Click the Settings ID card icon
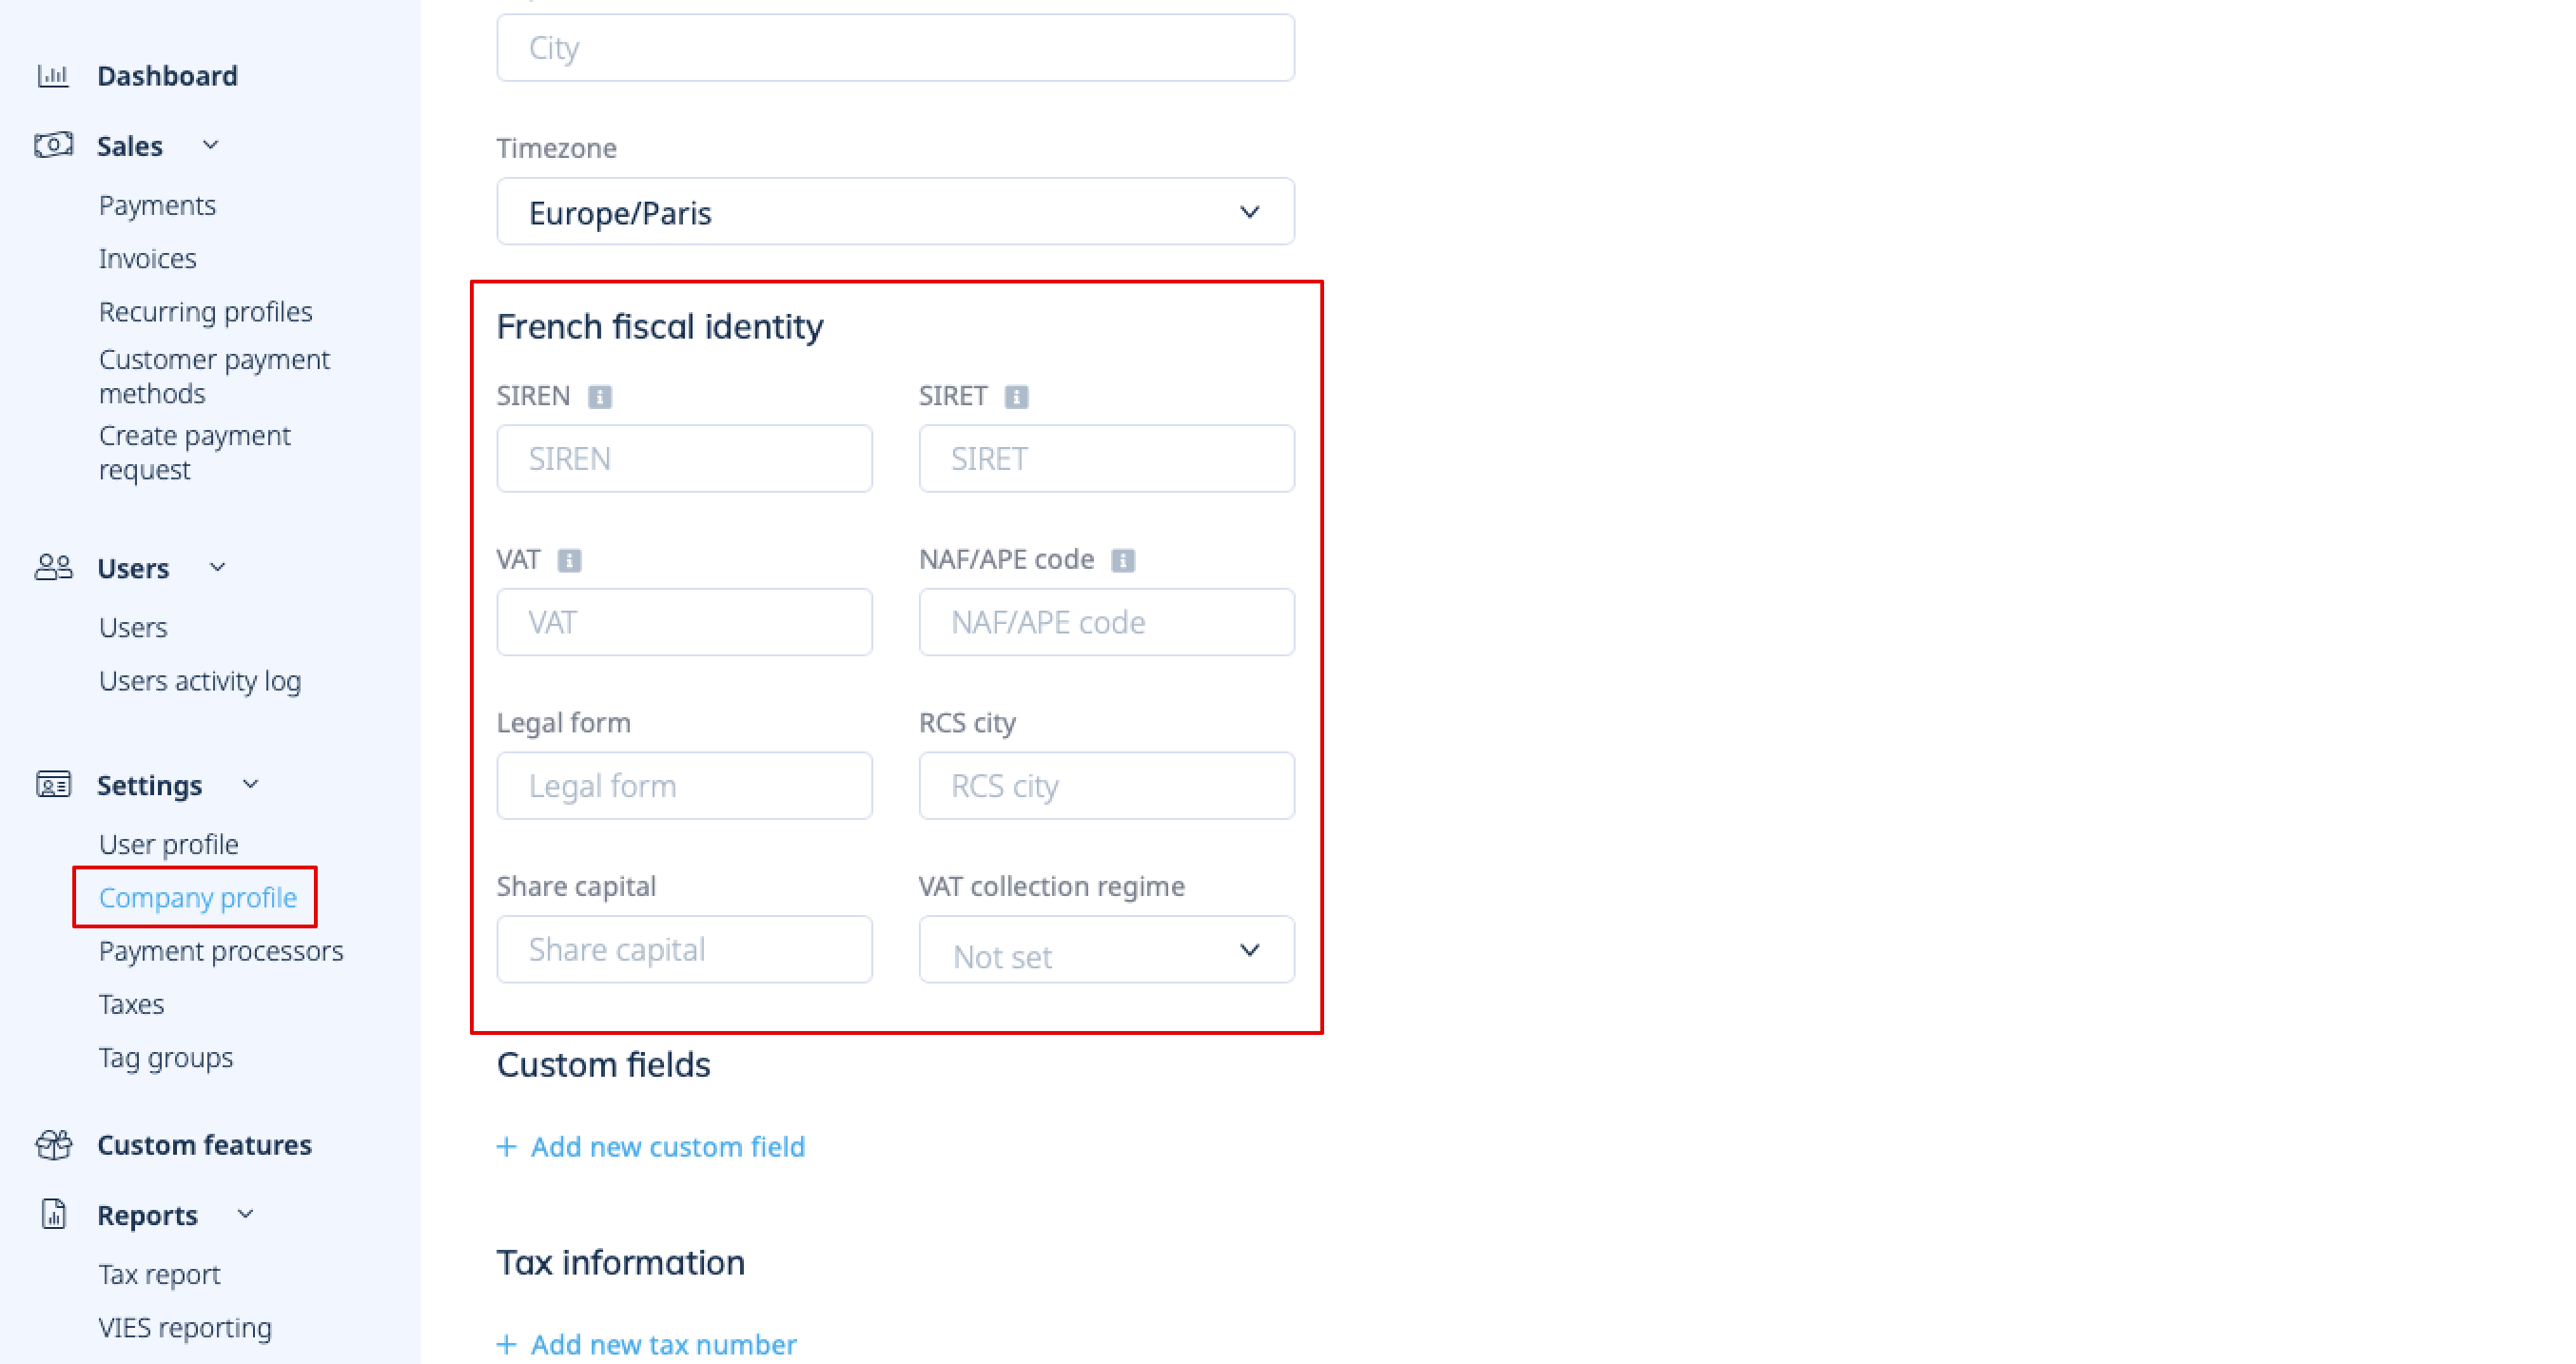The height and width of the screenshot is (1364, 2576). point(53,785)
